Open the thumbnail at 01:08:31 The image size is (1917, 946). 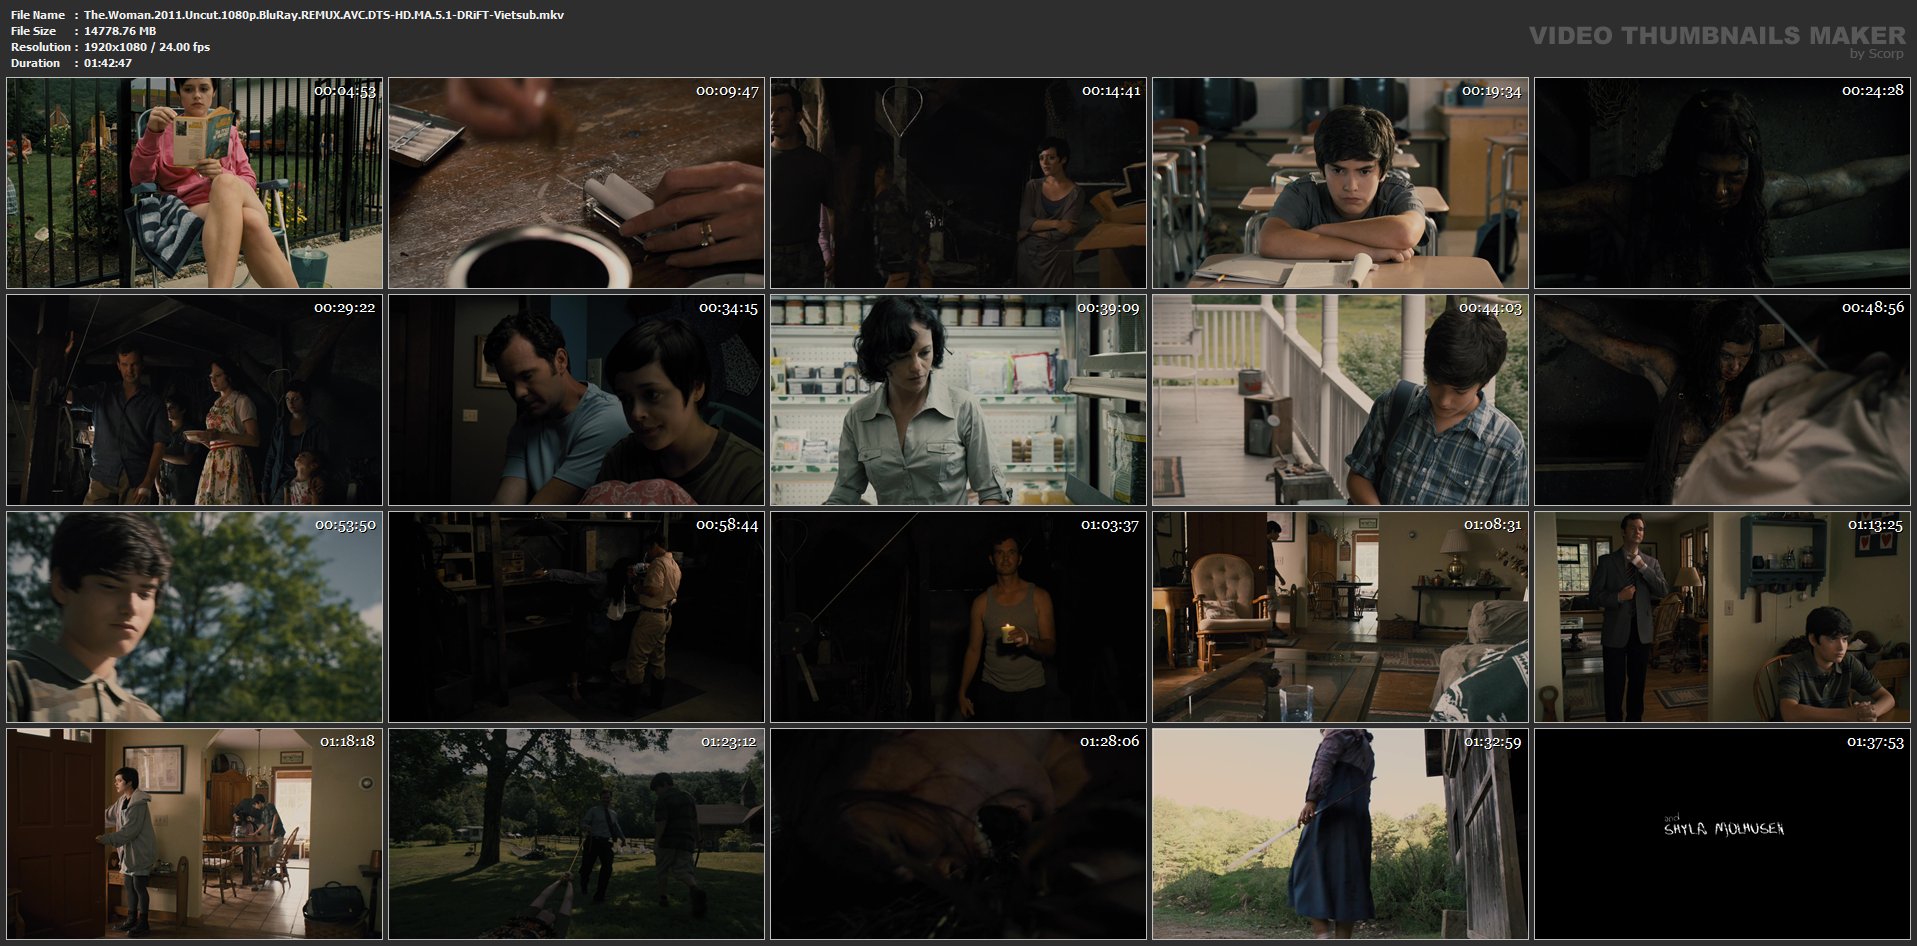pos(1340,617)
